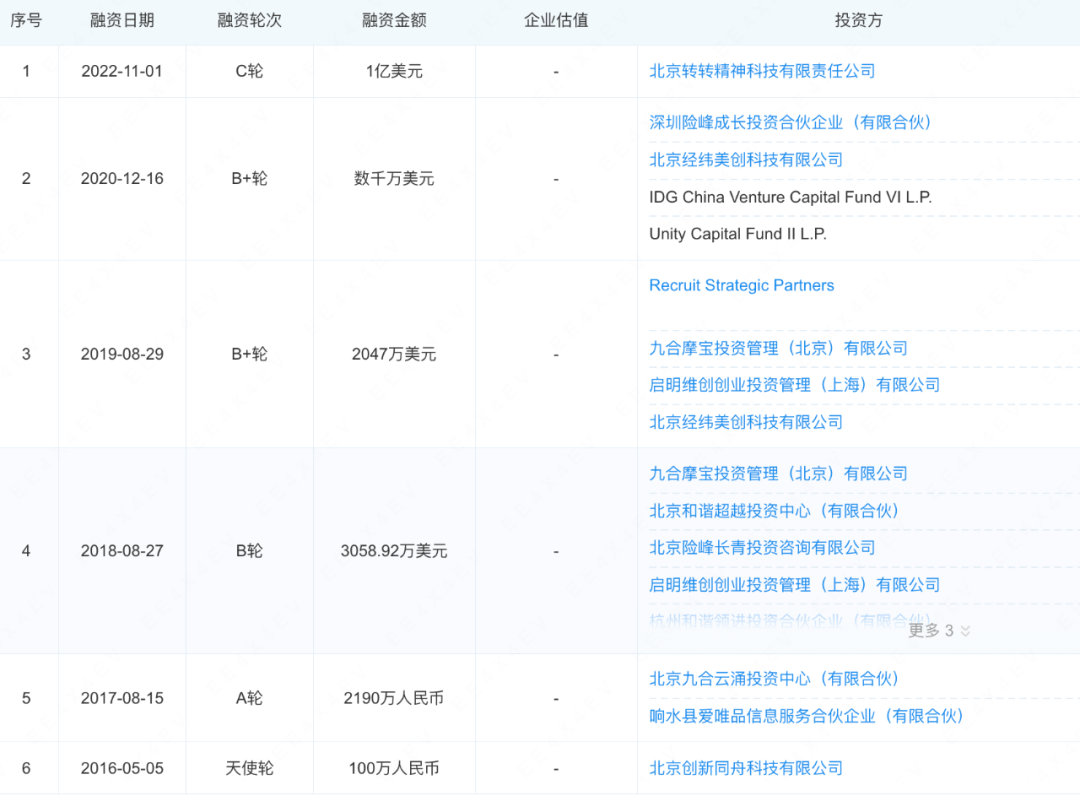Open 北京创新同舟科技有限公司 angel investor link
This screenshot has height=796, width=1080.
pyautogui.click(x=746, y=768)
